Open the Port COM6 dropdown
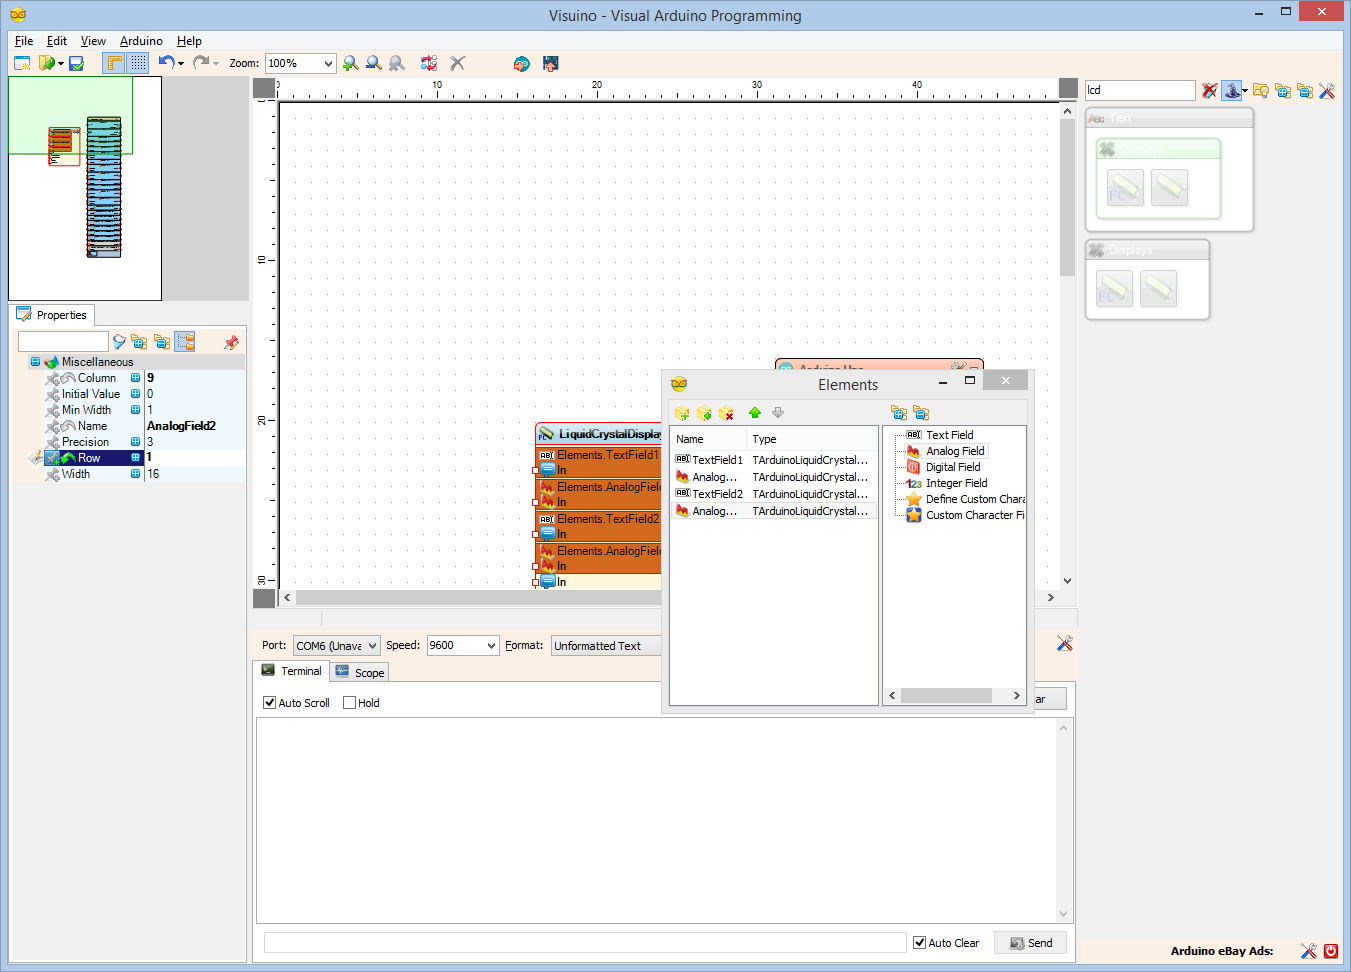1351x972 pixels. click(337, 646)
